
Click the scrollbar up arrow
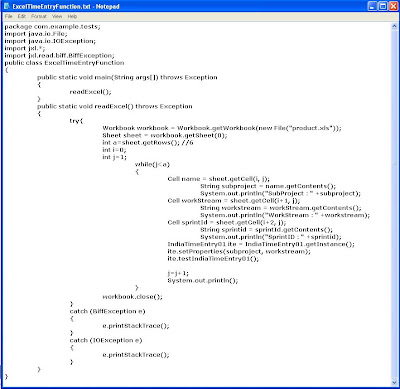394,26
